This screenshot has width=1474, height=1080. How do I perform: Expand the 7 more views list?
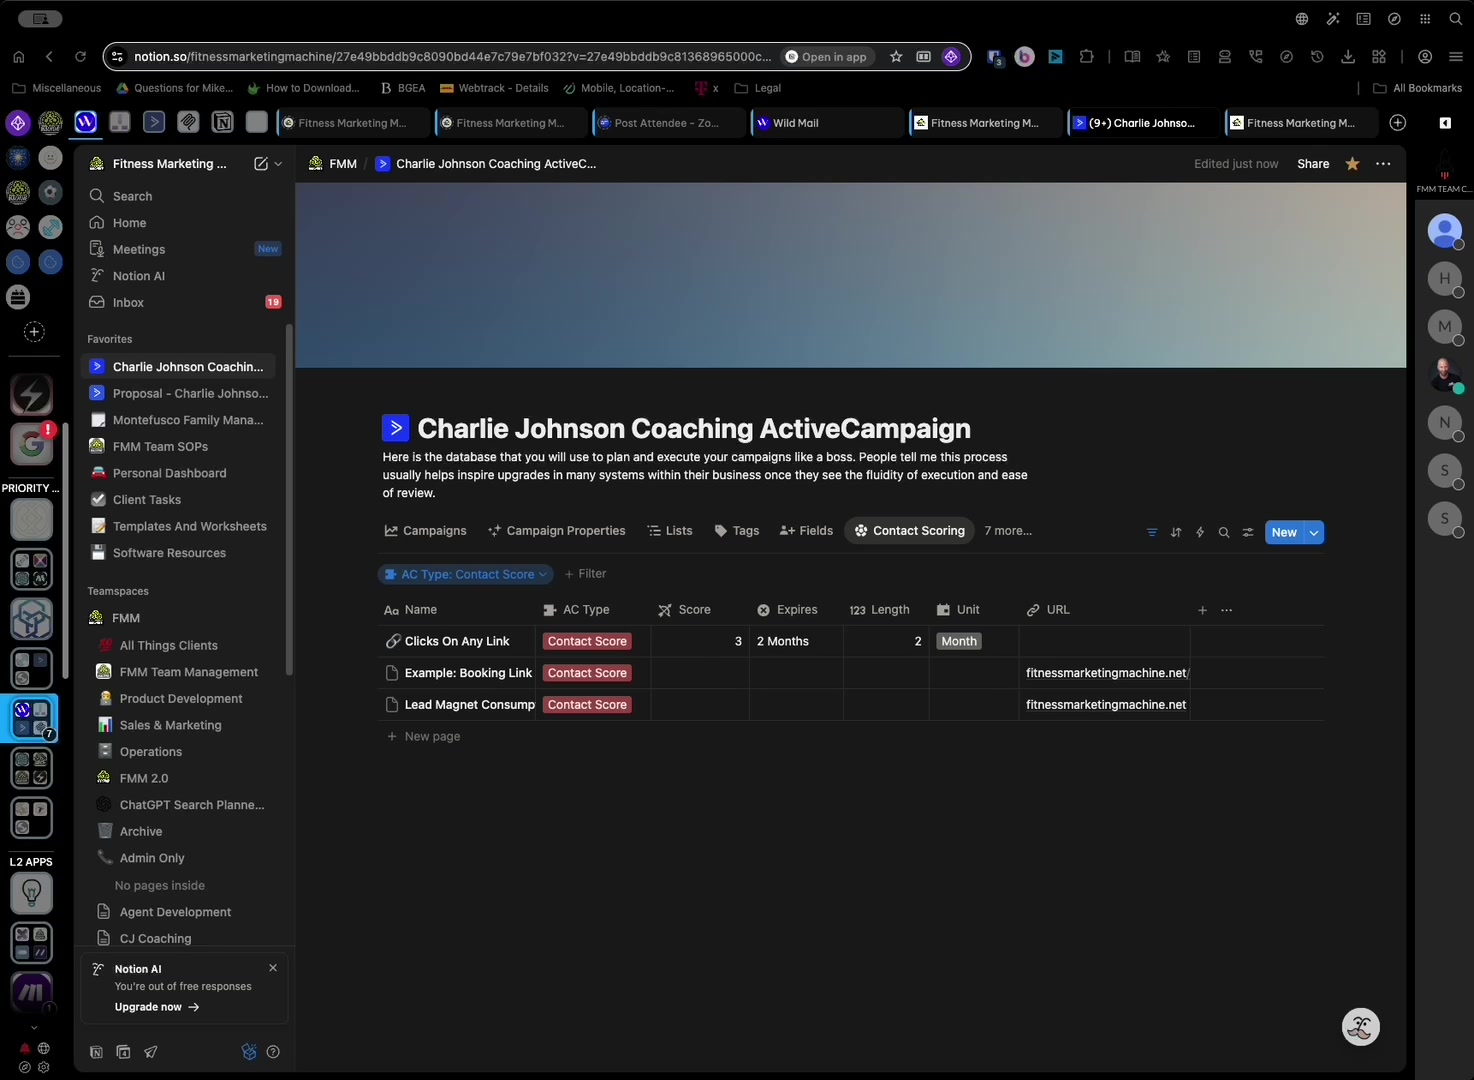pyautogui.click(x=1008, y=531)
